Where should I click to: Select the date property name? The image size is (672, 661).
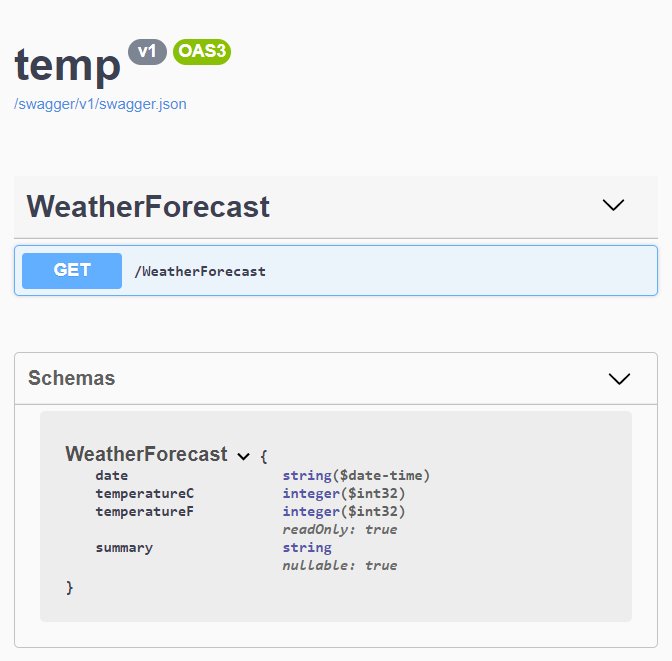pos(112,475)
